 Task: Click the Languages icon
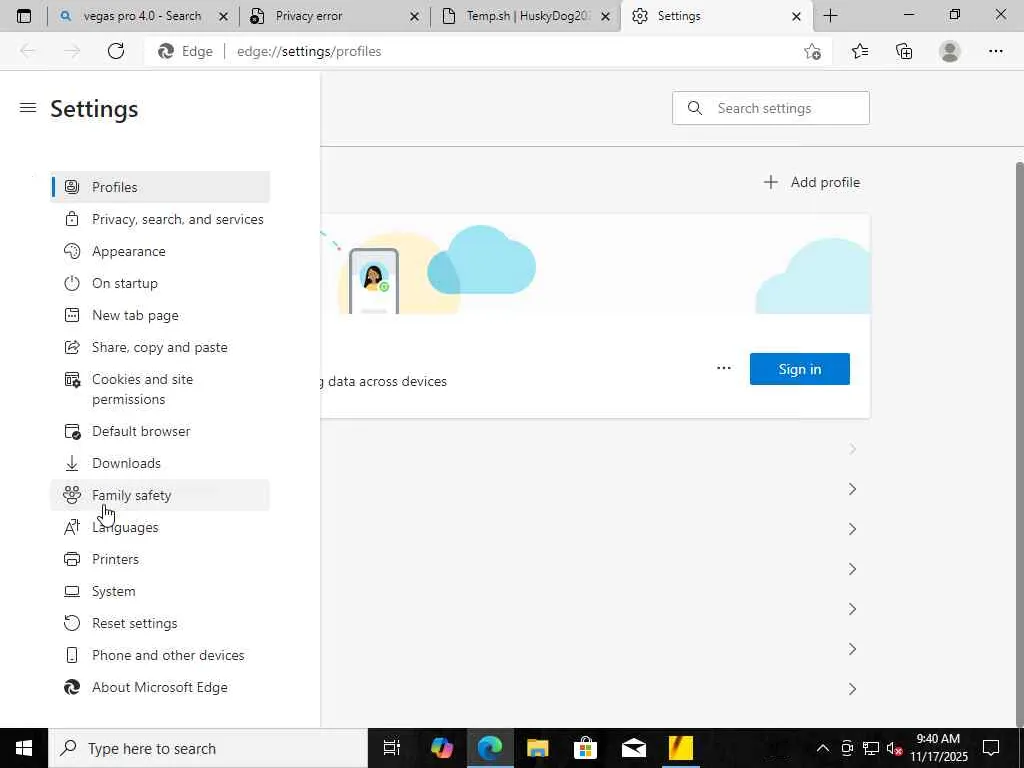pyautogui.click(x=72, y=528)
